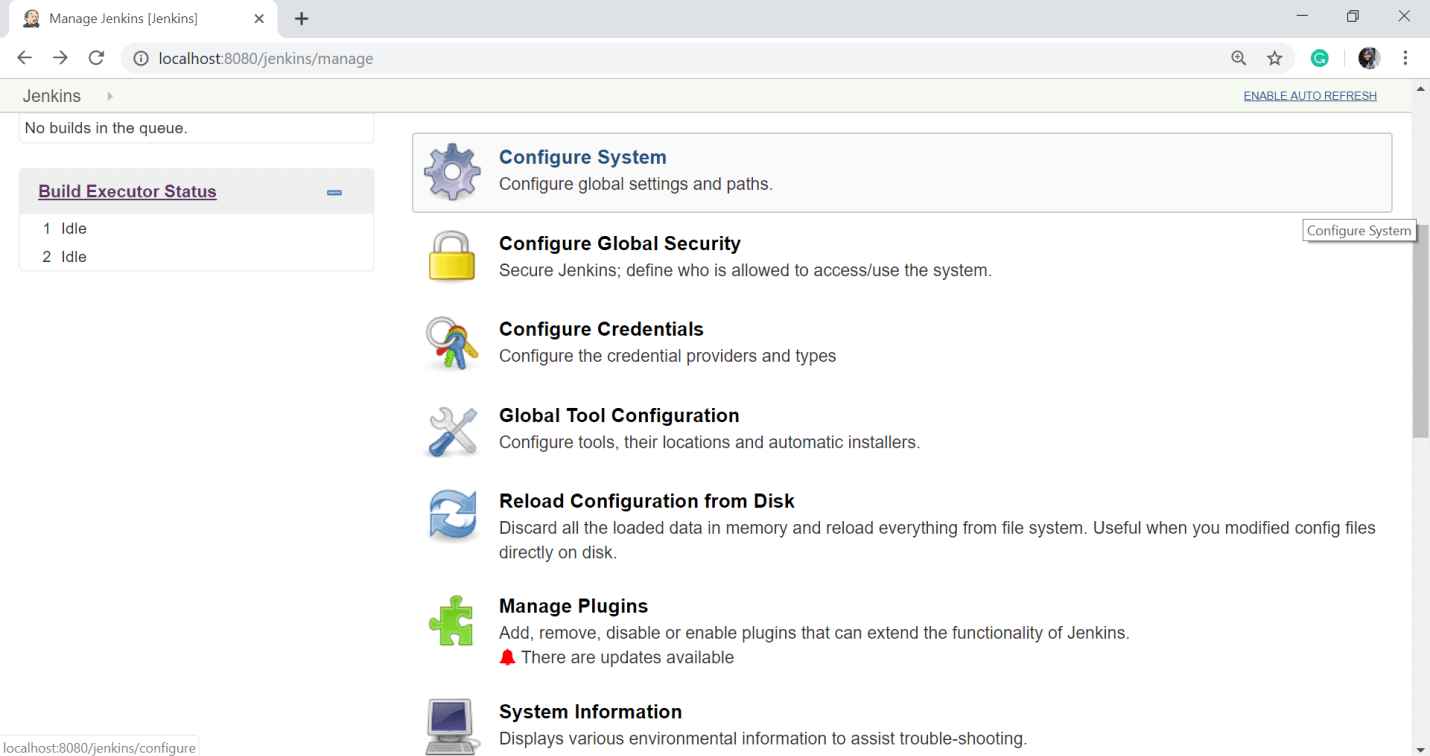Open the System Information computer icon
1430x756 pixels.
452,727
